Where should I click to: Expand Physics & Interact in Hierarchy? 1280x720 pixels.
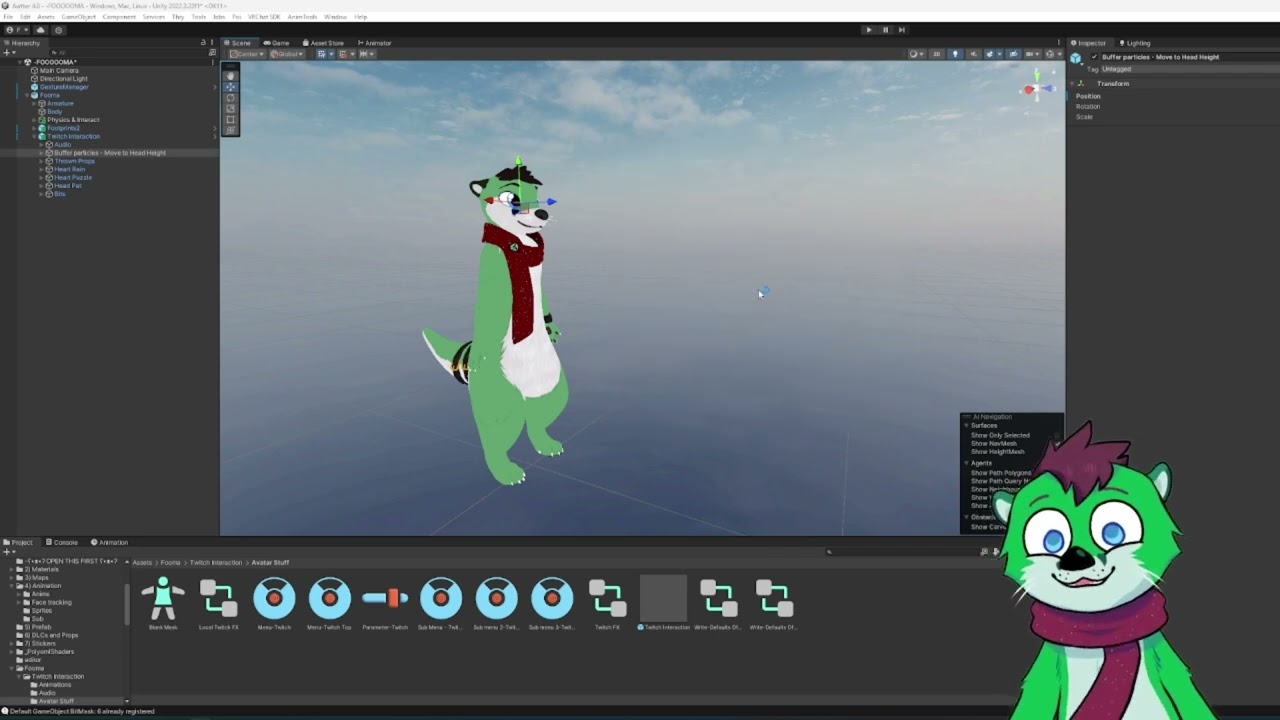(34, 120)
